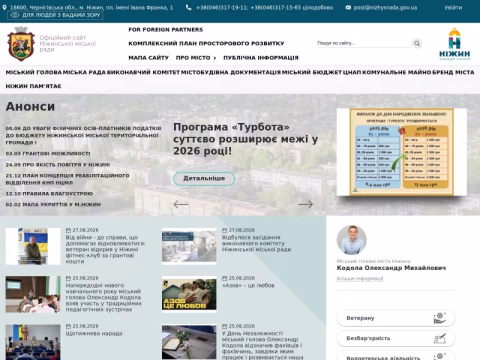Click the Турбота program infographic image
The width and height of the screenshot is (480, 360).
pyautogui.click(x=402, y=152)
